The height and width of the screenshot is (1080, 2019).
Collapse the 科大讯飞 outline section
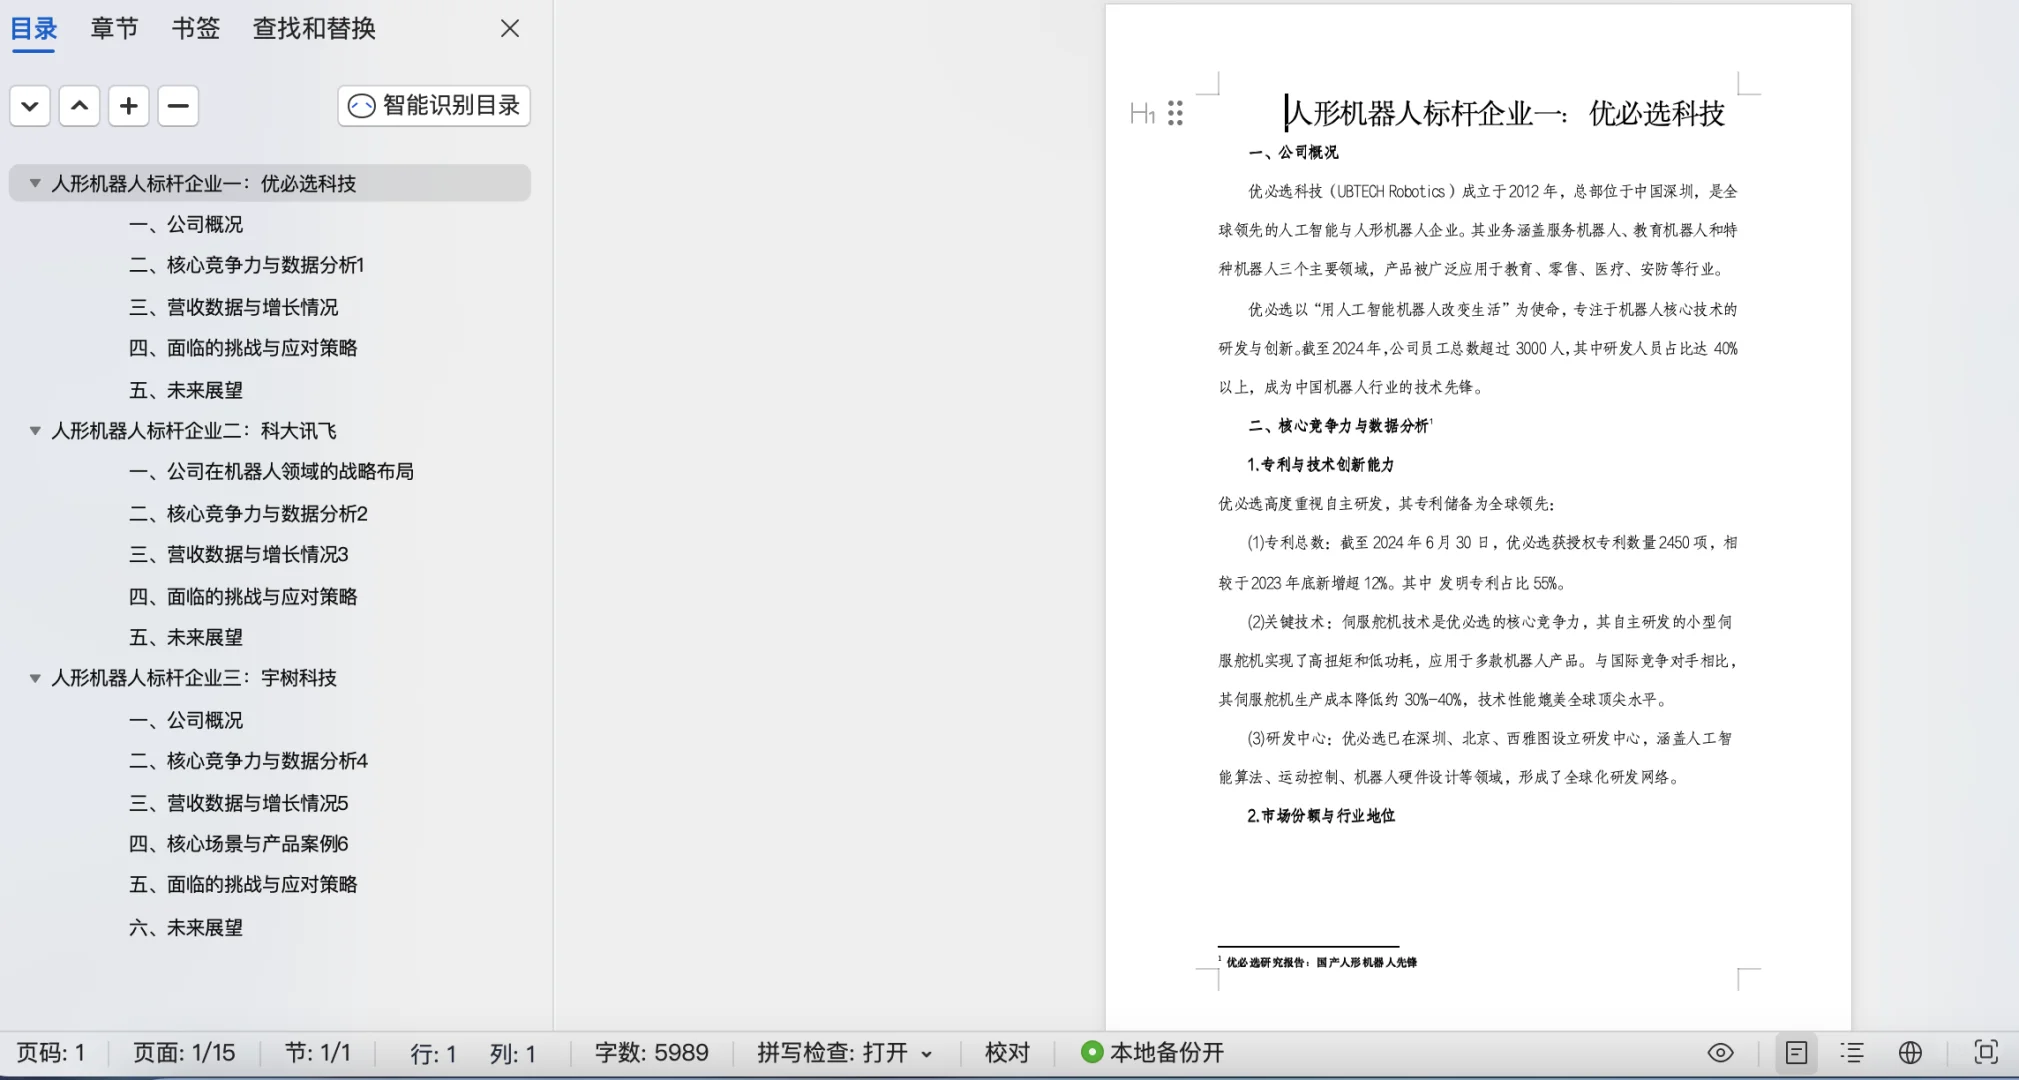[x=35, y=431]
